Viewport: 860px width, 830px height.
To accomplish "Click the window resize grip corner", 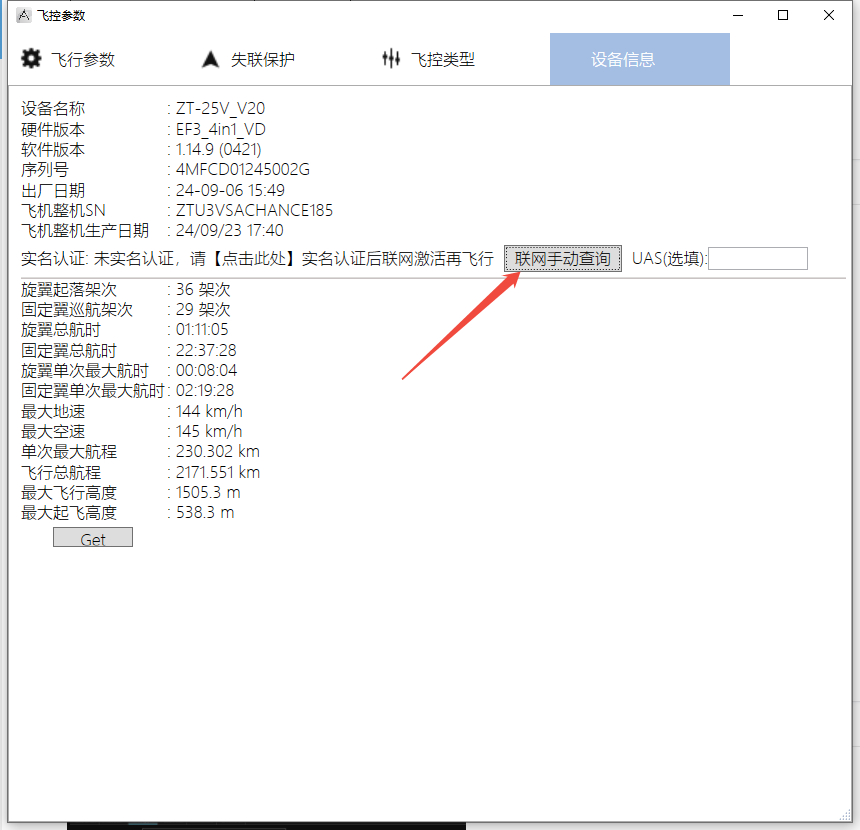I will tap(845, 816).
